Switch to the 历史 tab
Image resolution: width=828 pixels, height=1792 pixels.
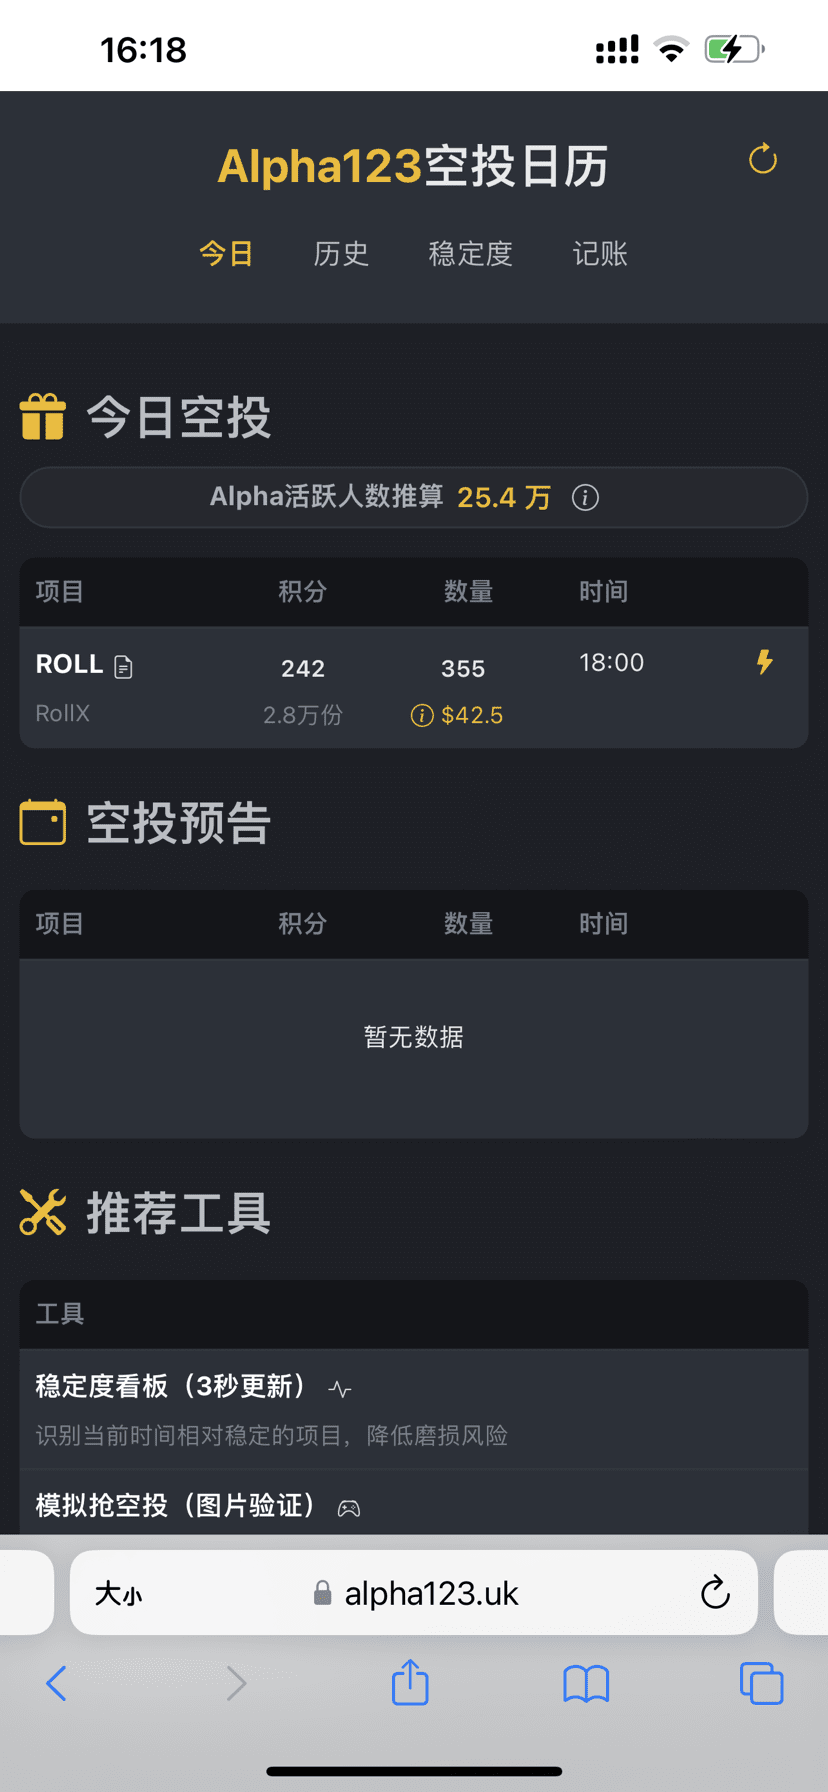(341, 254)
